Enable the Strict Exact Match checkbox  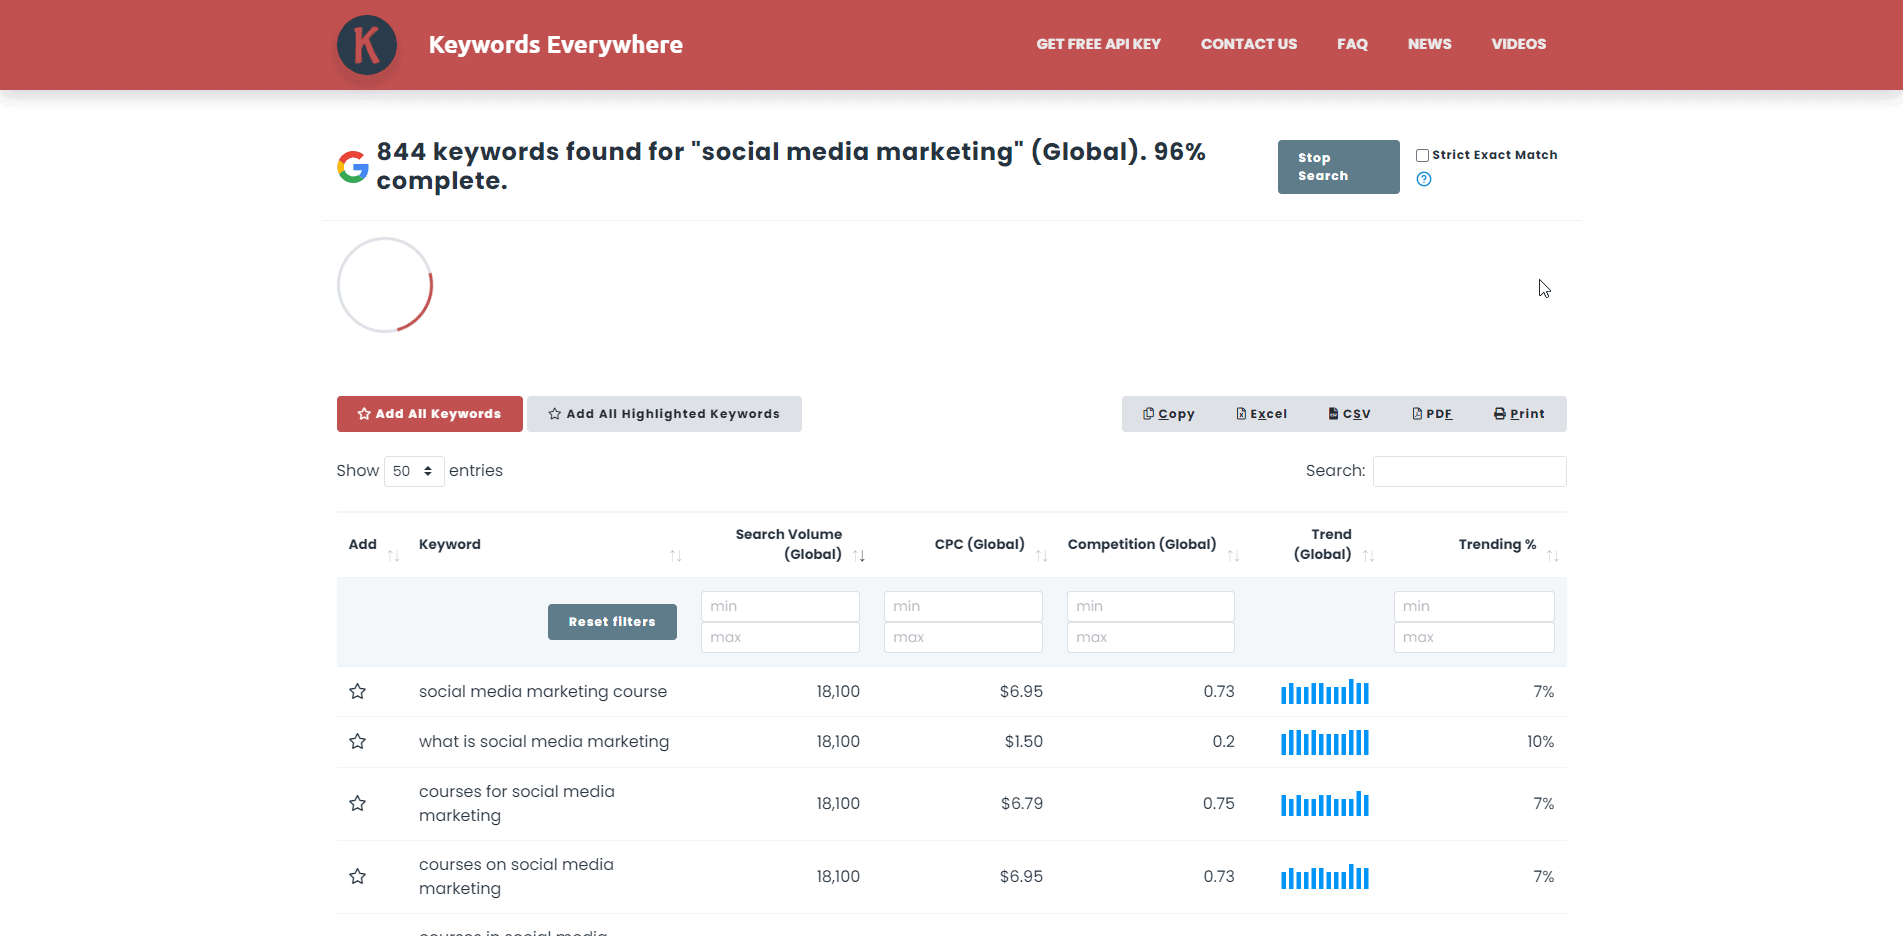[1422, 155]
